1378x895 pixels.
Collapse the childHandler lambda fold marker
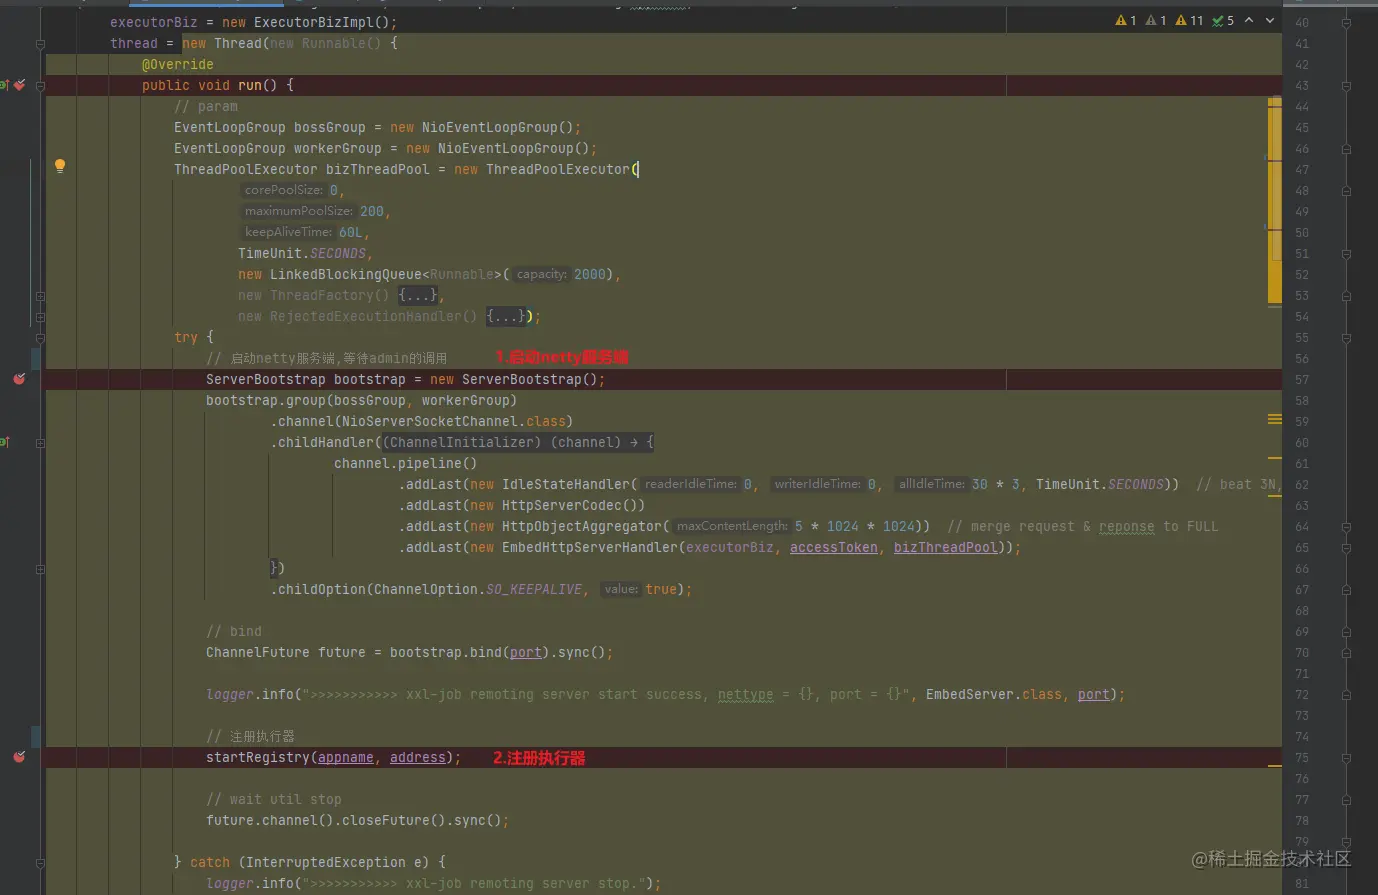(40, 443)
